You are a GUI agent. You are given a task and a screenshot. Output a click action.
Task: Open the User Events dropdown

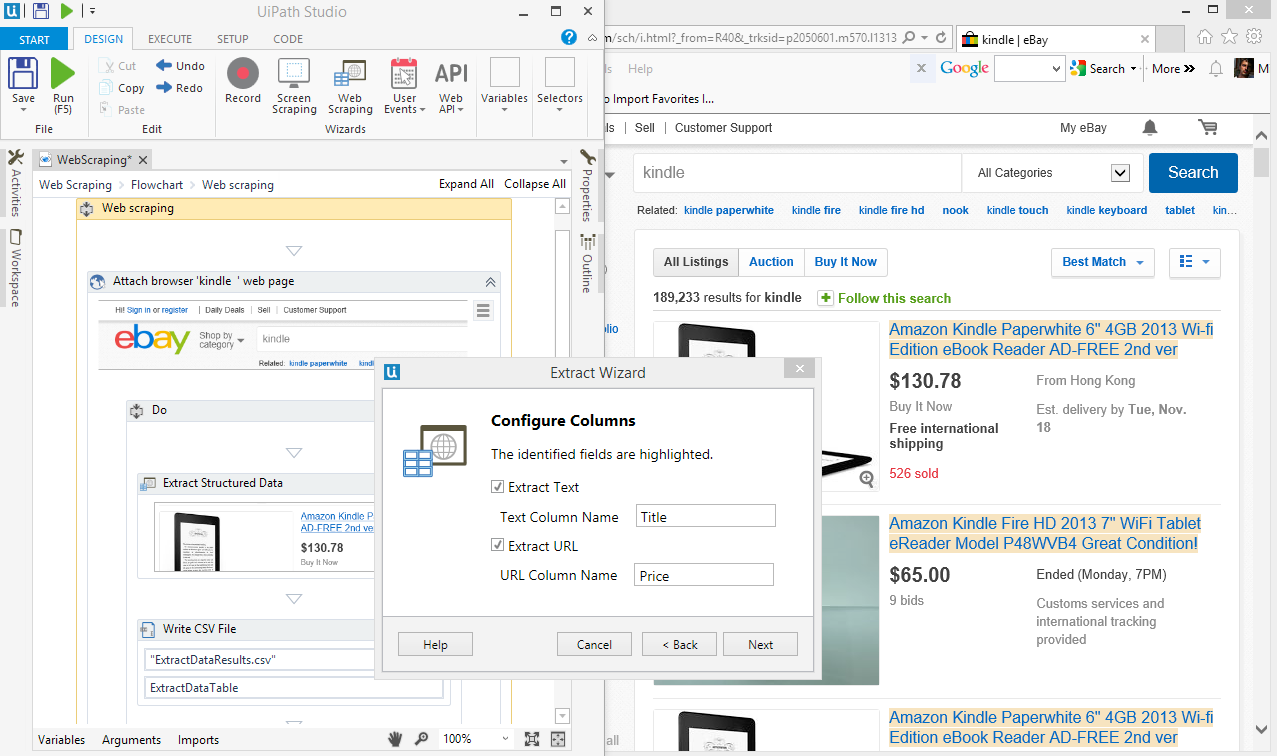[x=404, y=86]
